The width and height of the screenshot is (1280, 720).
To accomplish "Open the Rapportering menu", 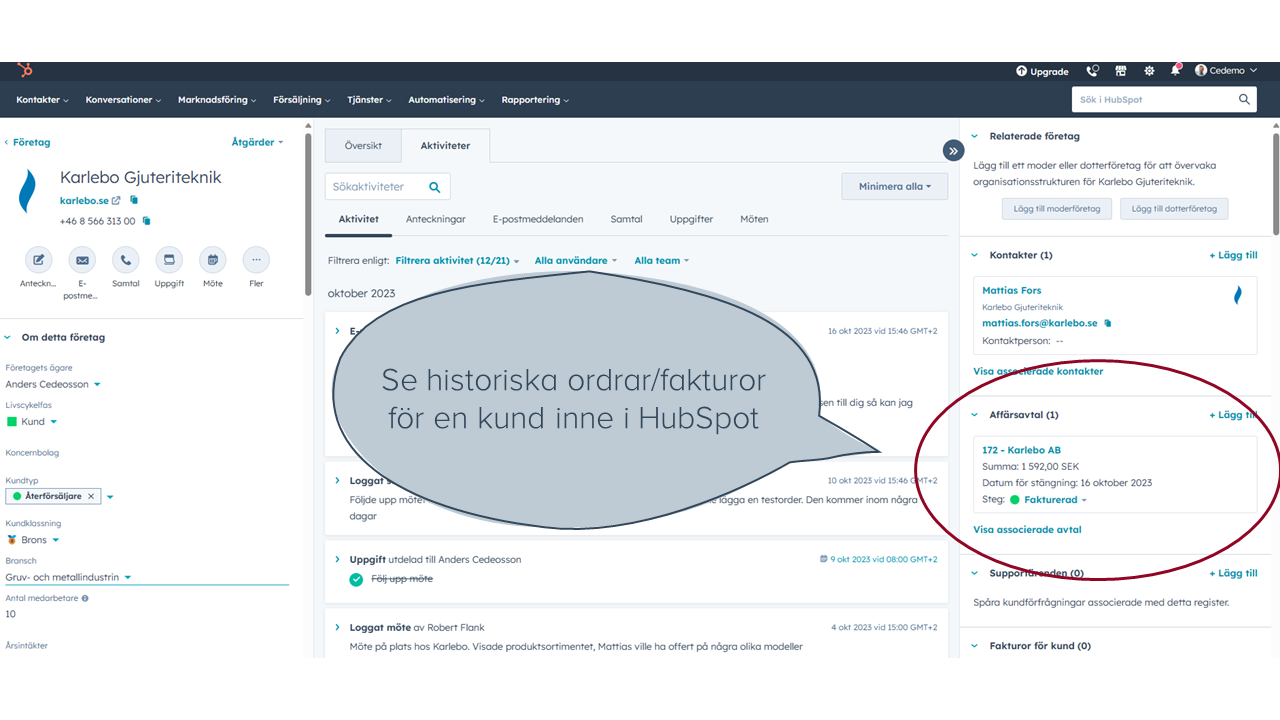I will click(535, 100).
